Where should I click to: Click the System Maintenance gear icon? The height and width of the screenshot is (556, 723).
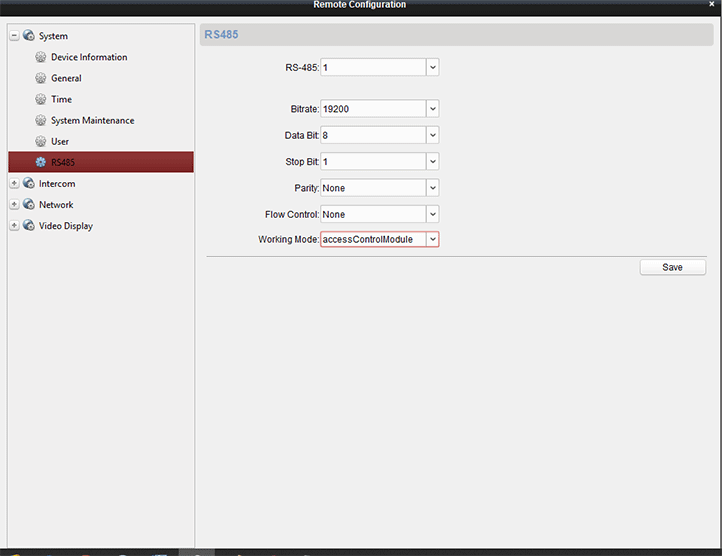click(x=41, y=120)
